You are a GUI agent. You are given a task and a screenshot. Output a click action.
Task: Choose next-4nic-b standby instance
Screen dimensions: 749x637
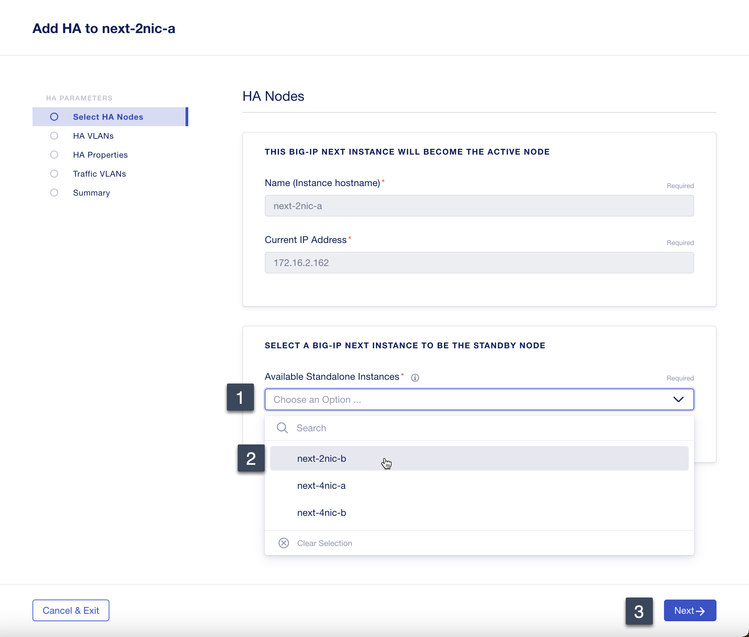click(322, 513)
